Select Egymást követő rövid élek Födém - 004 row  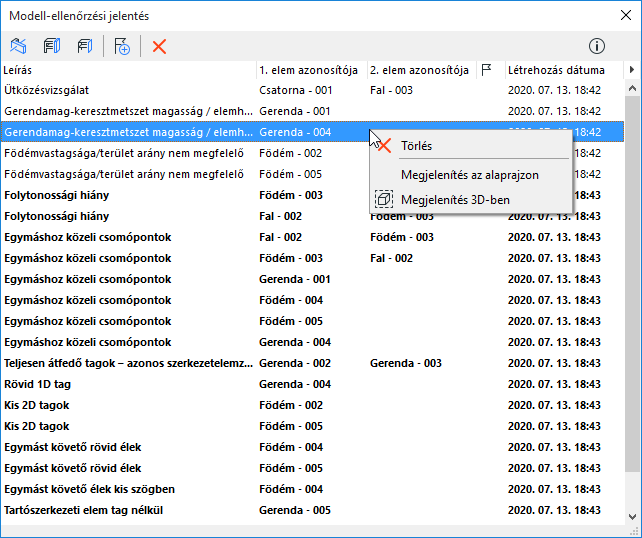pos(313,447)
